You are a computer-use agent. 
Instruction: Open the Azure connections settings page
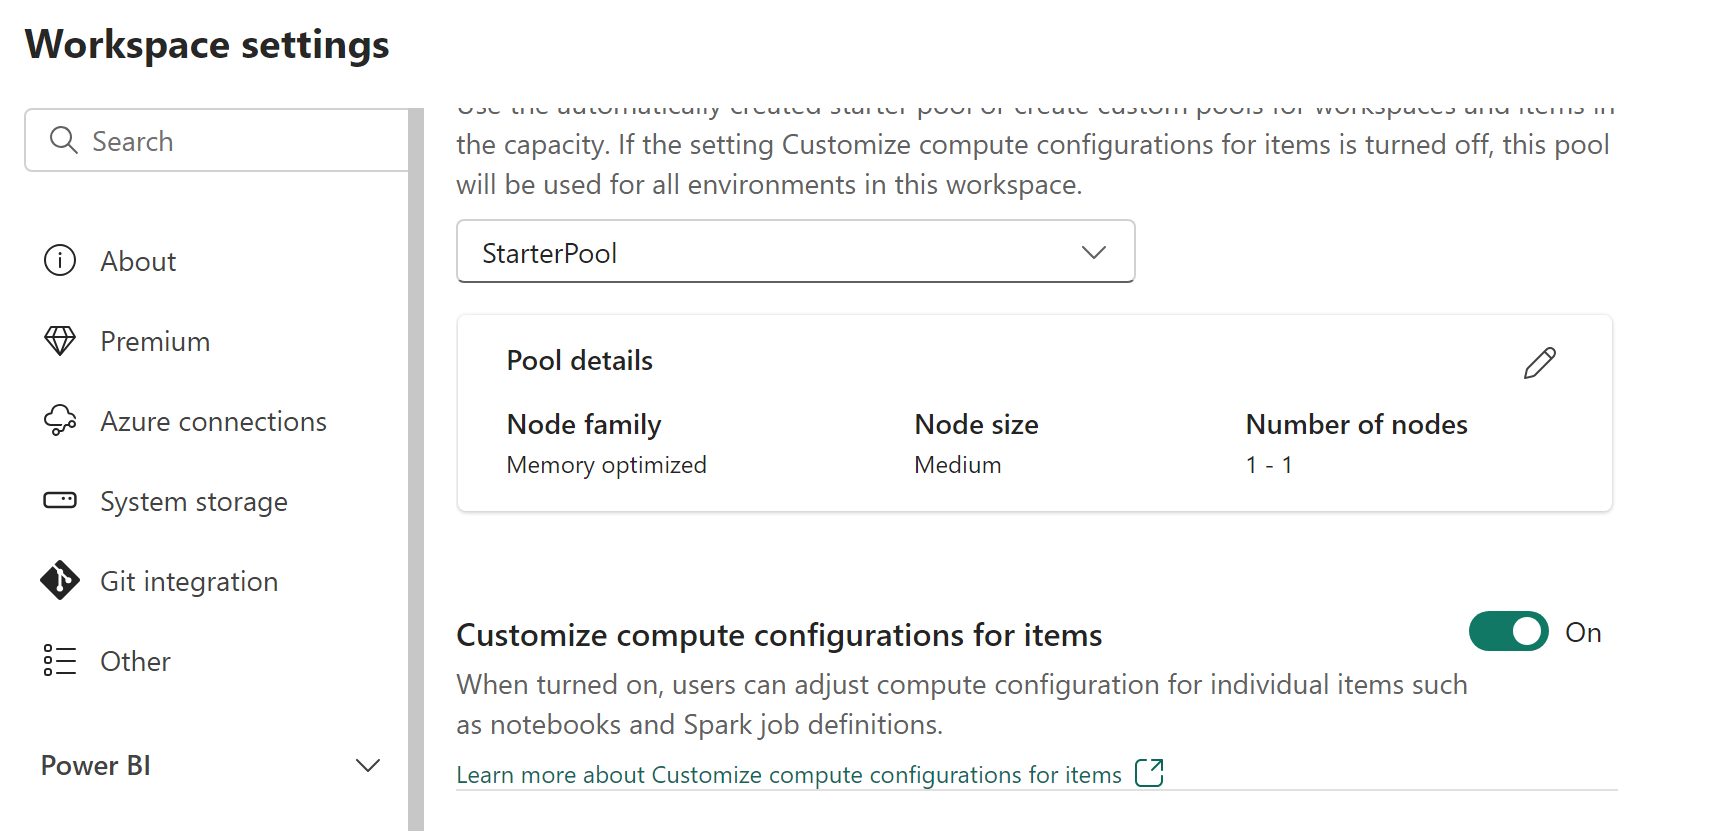pos(213,422)
